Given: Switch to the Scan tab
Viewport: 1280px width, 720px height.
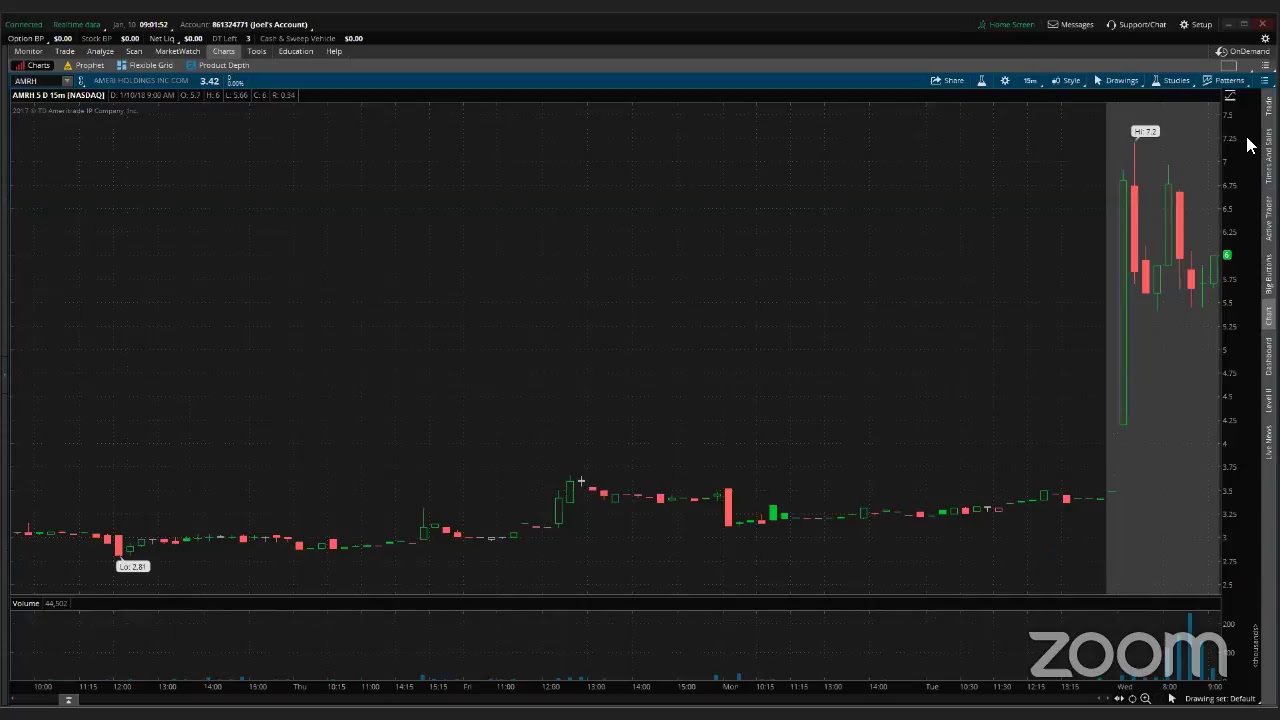Looking at the screenshot, I should coord(134,51).
